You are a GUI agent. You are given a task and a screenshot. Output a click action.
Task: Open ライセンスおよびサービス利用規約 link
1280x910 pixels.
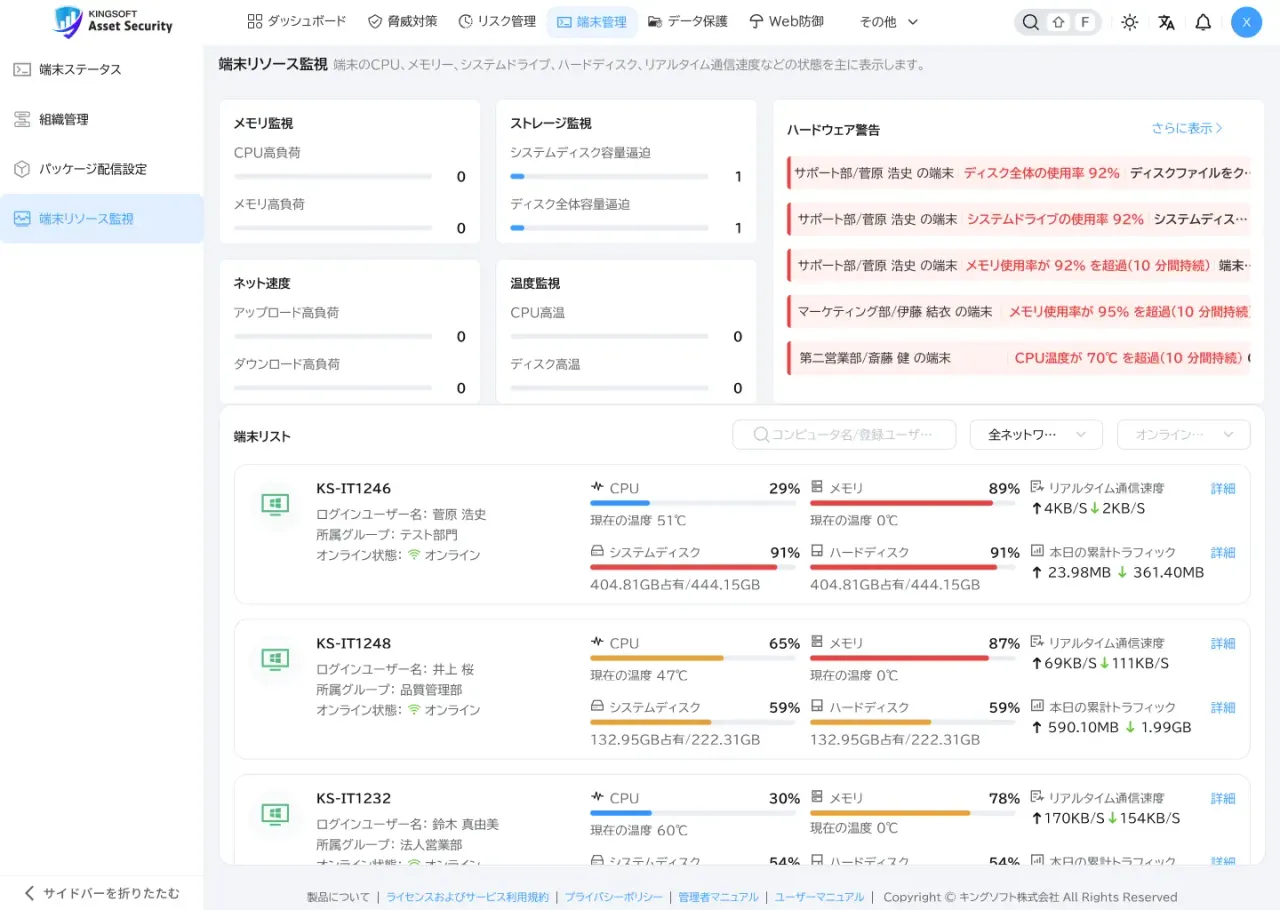point(467,897)
